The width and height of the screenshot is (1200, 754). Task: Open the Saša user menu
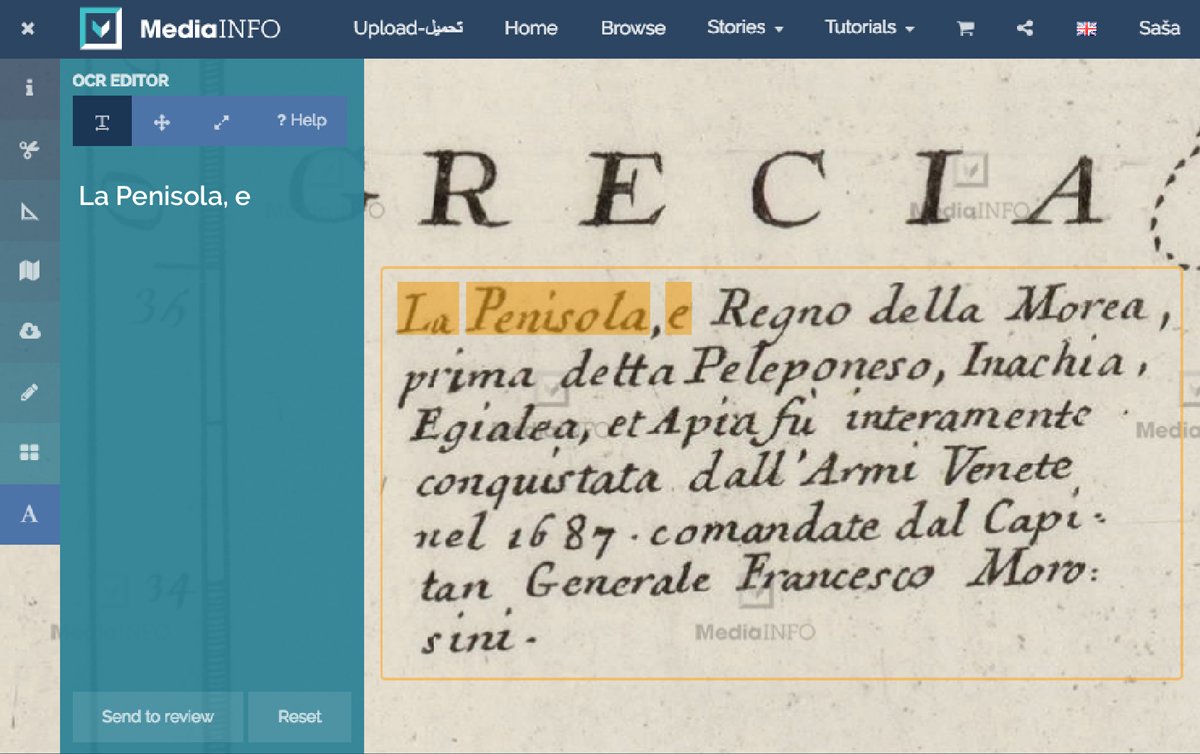1159,28
